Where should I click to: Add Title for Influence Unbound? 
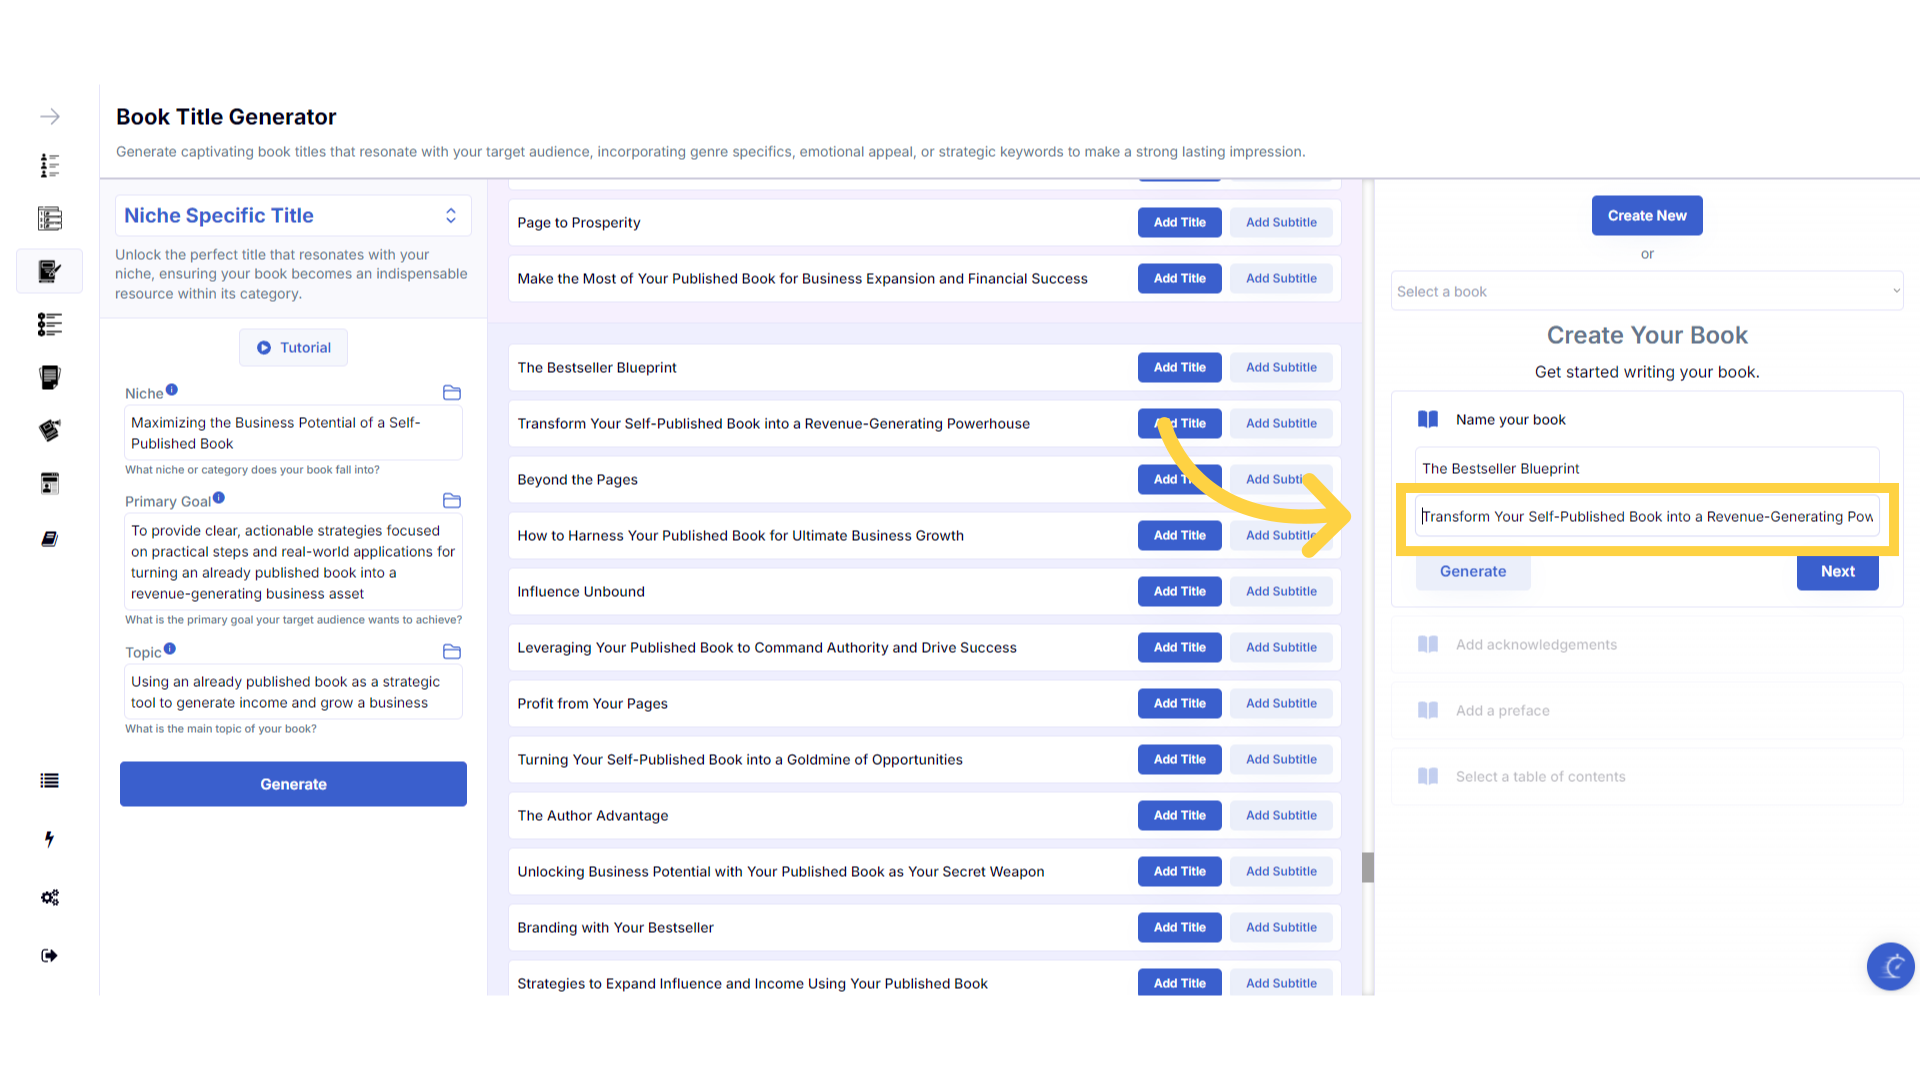point(1179,592)
